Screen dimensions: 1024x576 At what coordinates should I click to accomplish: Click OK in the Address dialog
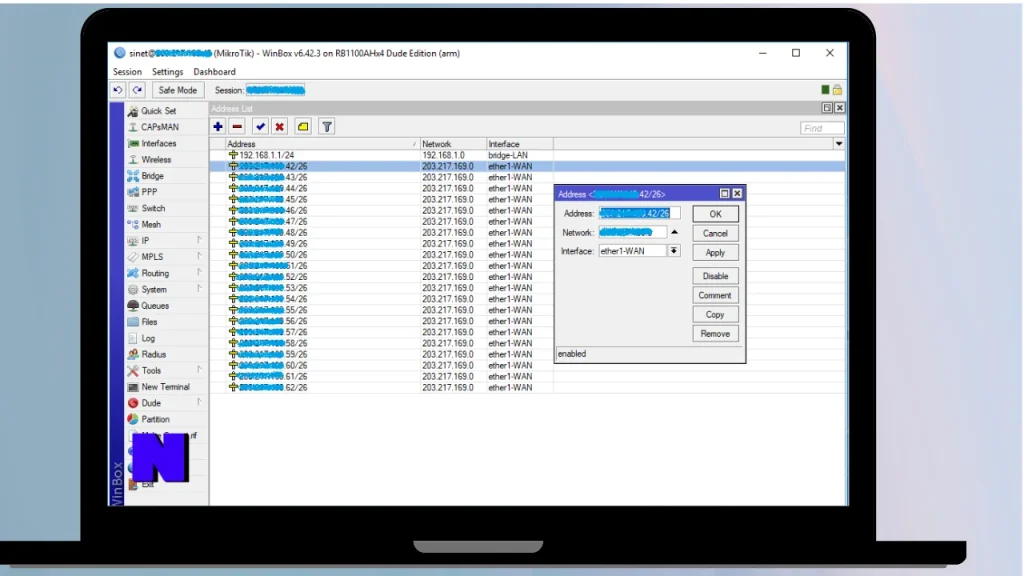[x=715, y=214]
